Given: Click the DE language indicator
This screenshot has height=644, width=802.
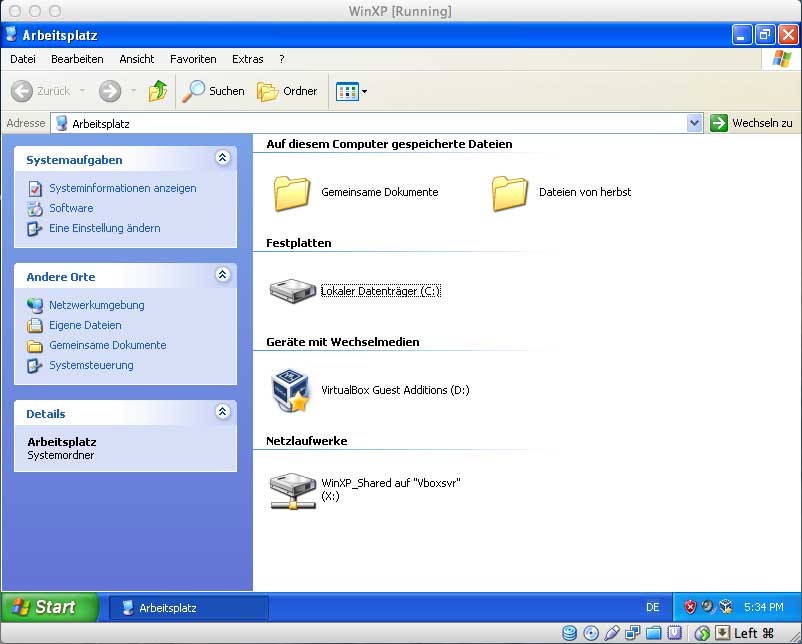Looking at the screenshot, I should pos(653,607).
